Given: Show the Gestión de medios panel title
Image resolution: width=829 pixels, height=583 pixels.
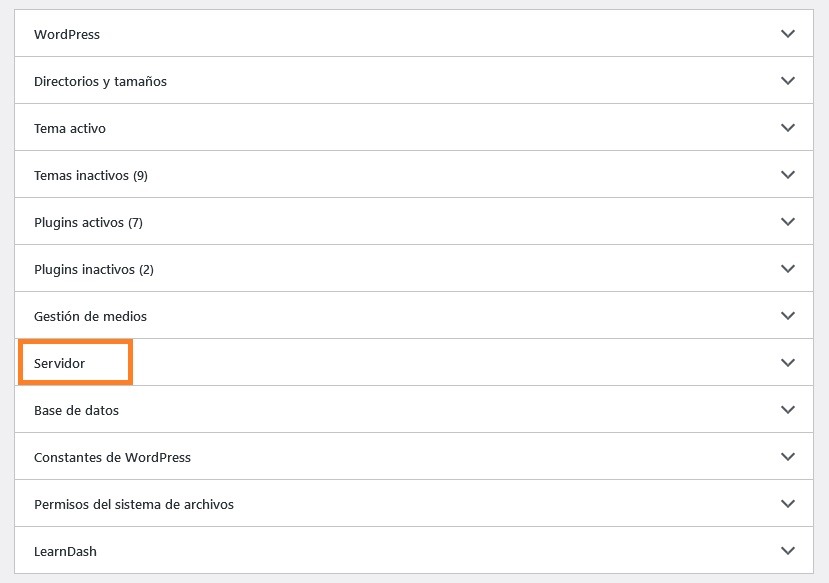Looking at the screenshot, I should click(90, 316).
